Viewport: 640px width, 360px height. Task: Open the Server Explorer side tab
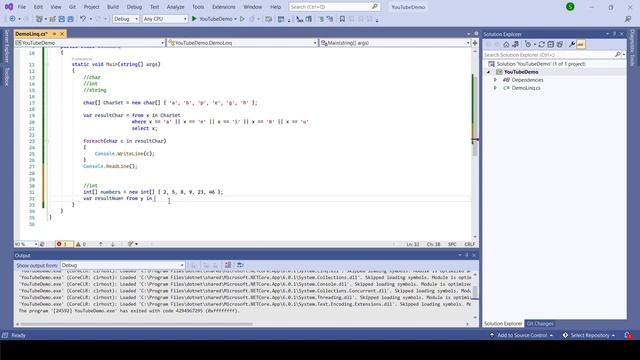click(7, 46)
